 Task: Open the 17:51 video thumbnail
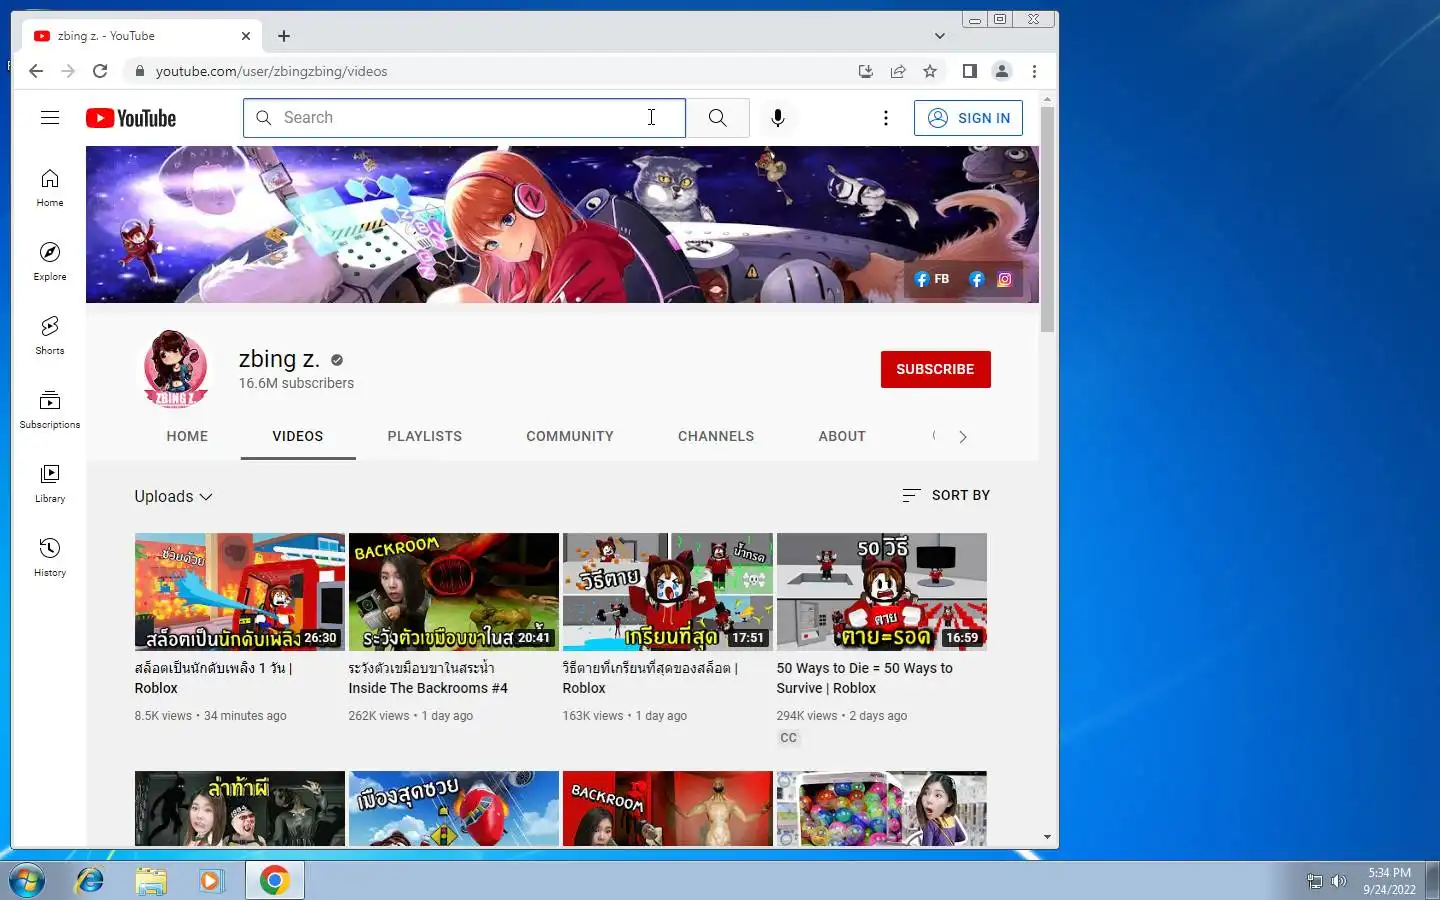(668, 592)
